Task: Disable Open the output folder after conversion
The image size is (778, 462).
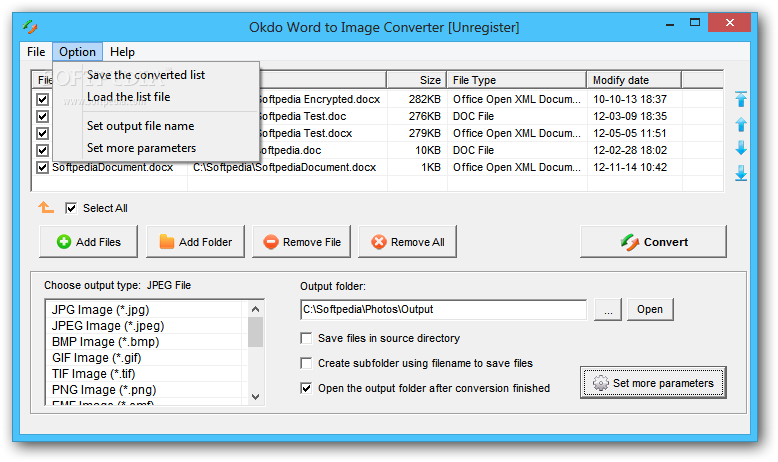Action: coord(306,388)
